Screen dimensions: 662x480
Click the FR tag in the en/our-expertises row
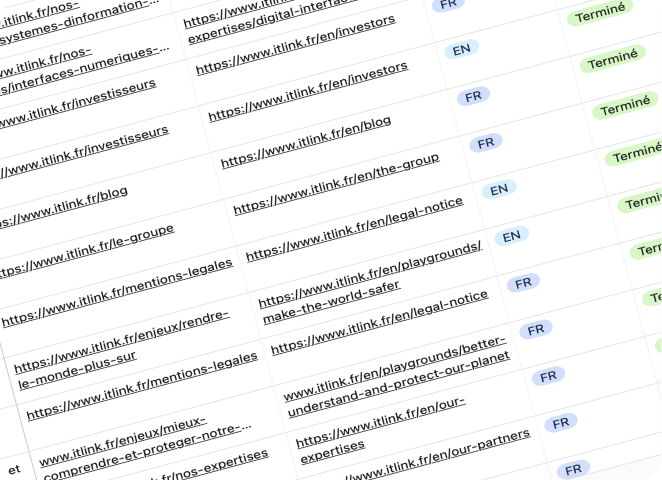(548, 377)
